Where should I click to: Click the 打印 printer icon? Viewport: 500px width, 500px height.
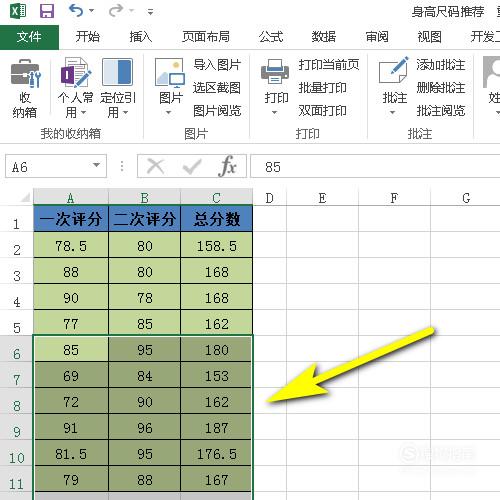click(275, 71)
